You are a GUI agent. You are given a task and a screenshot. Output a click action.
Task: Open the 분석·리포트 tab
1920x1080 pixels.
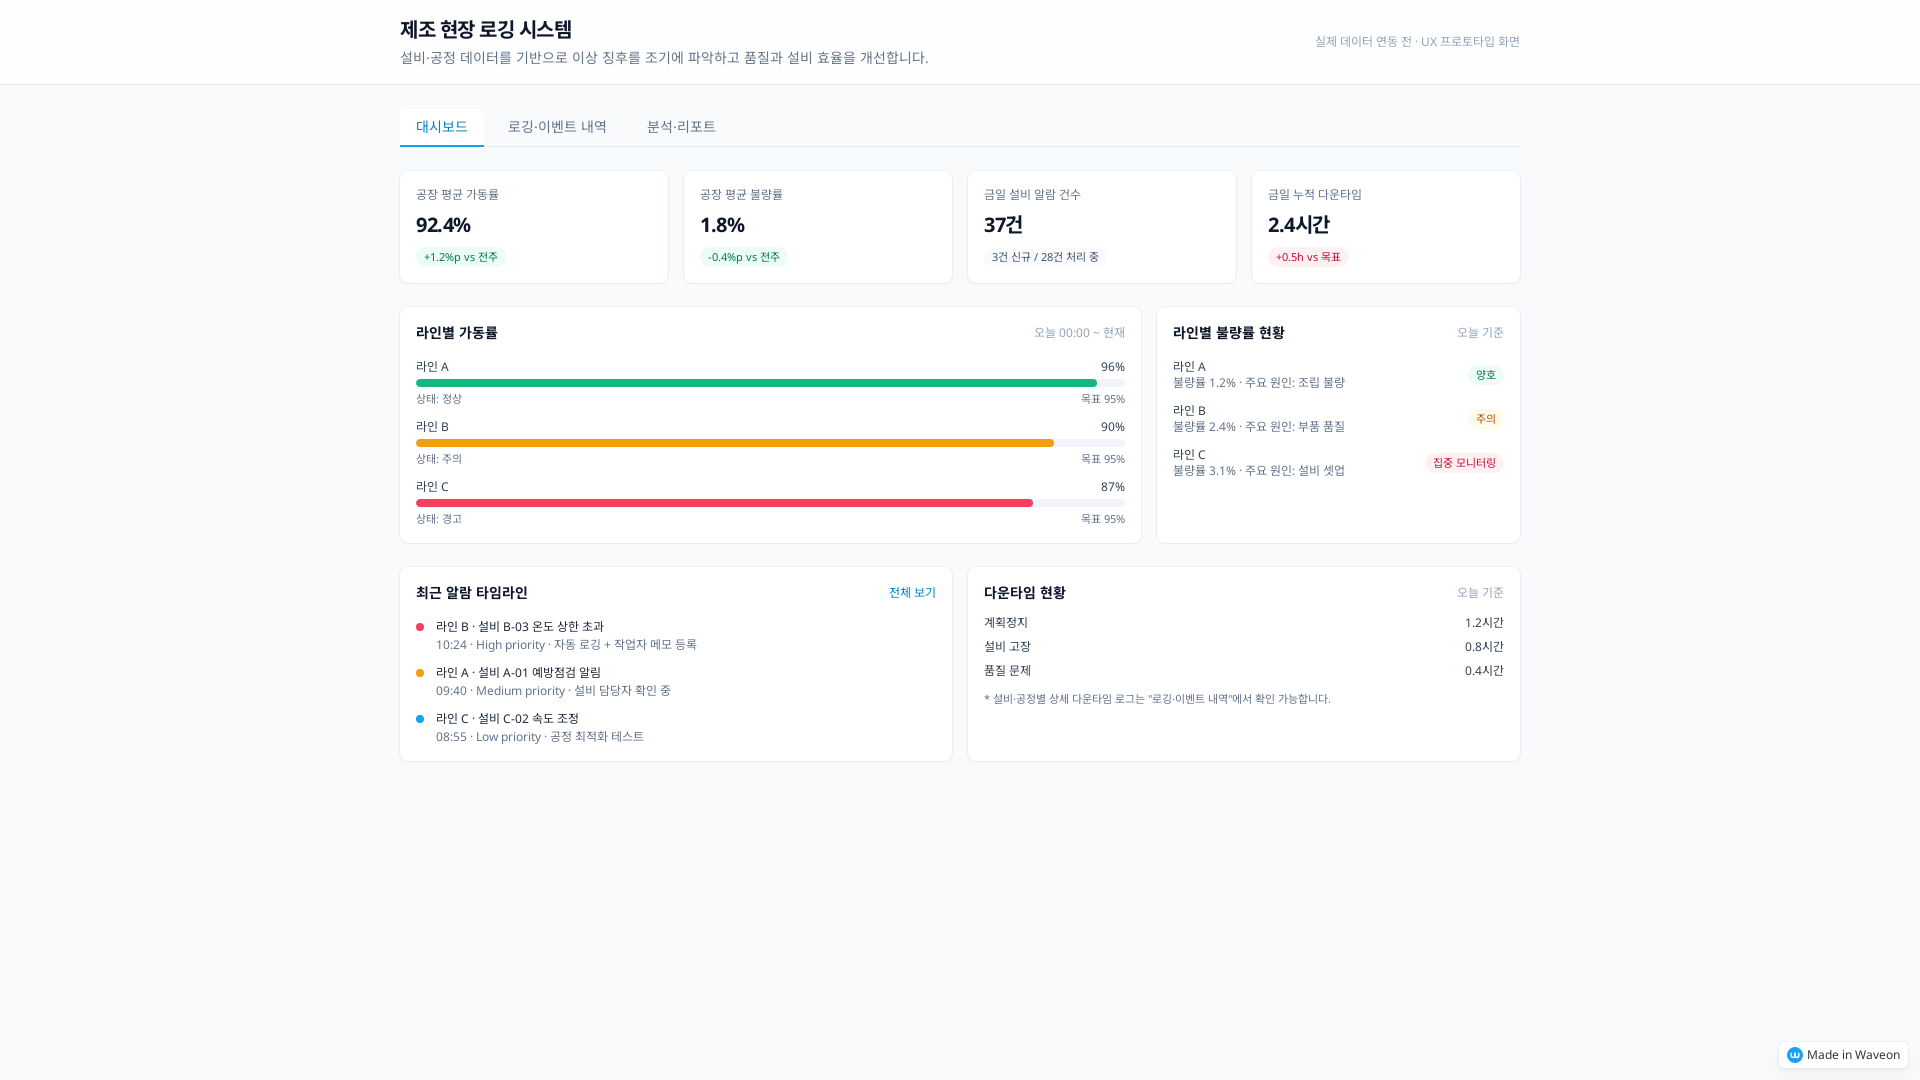coord(681,127)
